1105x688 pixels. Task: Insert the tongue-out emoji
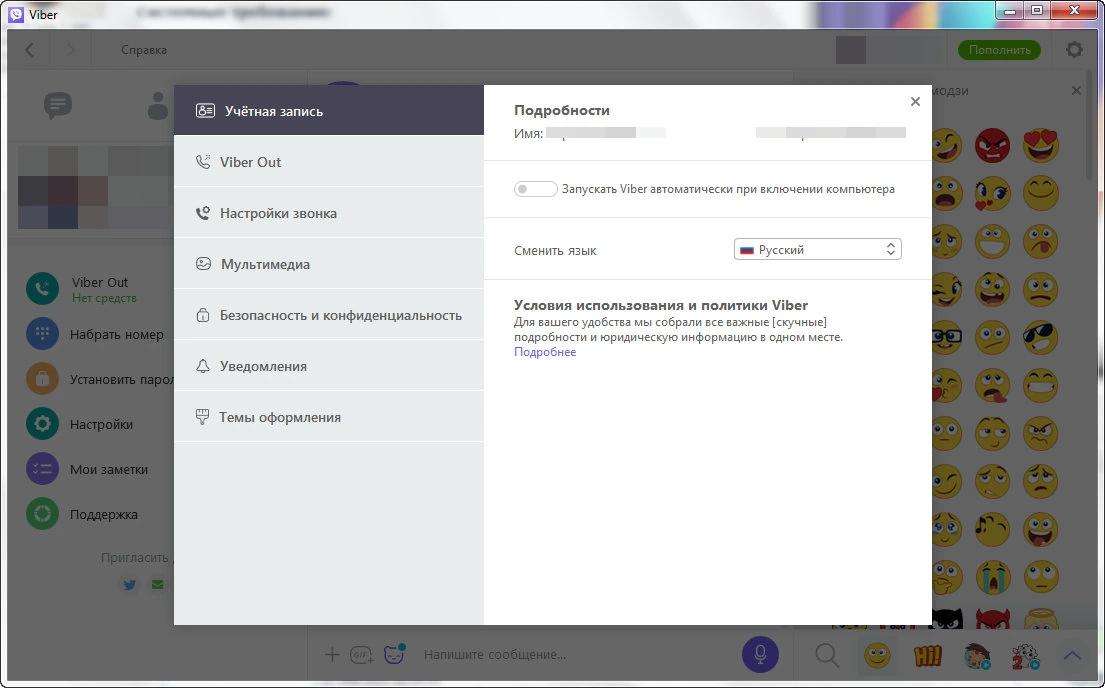coord(1041,241)
